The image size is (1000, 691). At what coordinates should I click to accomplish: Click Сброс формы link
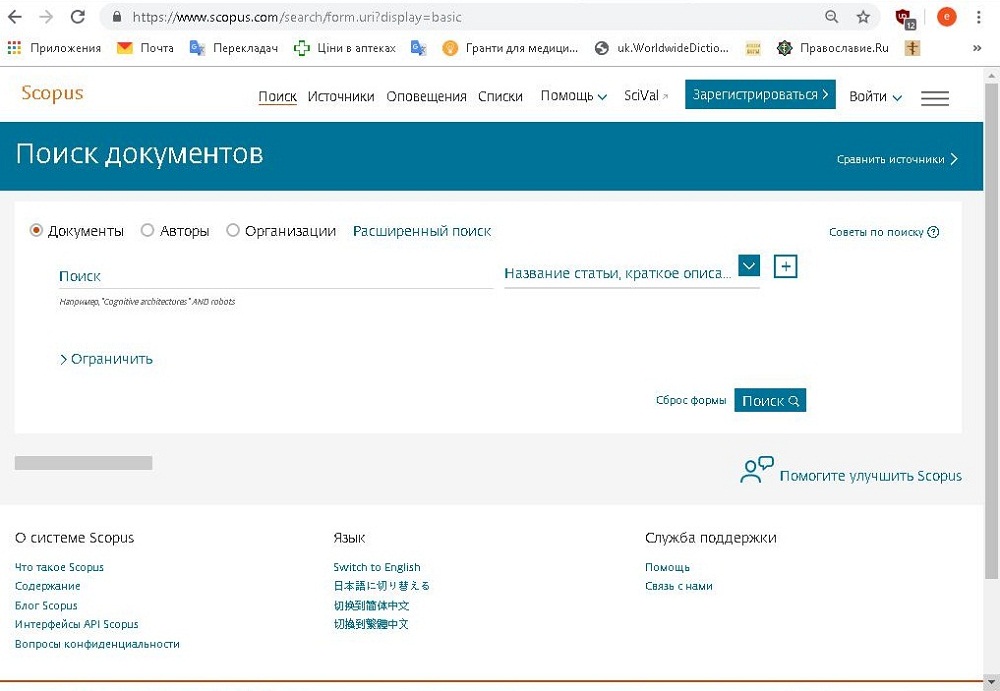691,401
